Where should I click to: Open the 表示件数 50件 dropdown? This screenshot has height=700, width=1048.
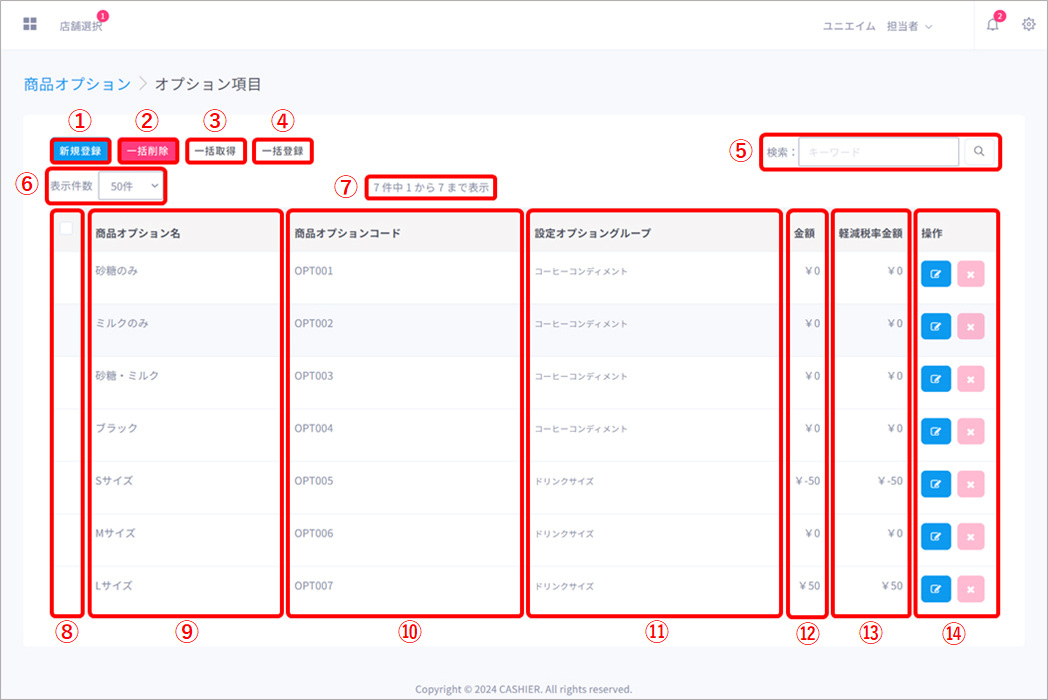(131, 186)
